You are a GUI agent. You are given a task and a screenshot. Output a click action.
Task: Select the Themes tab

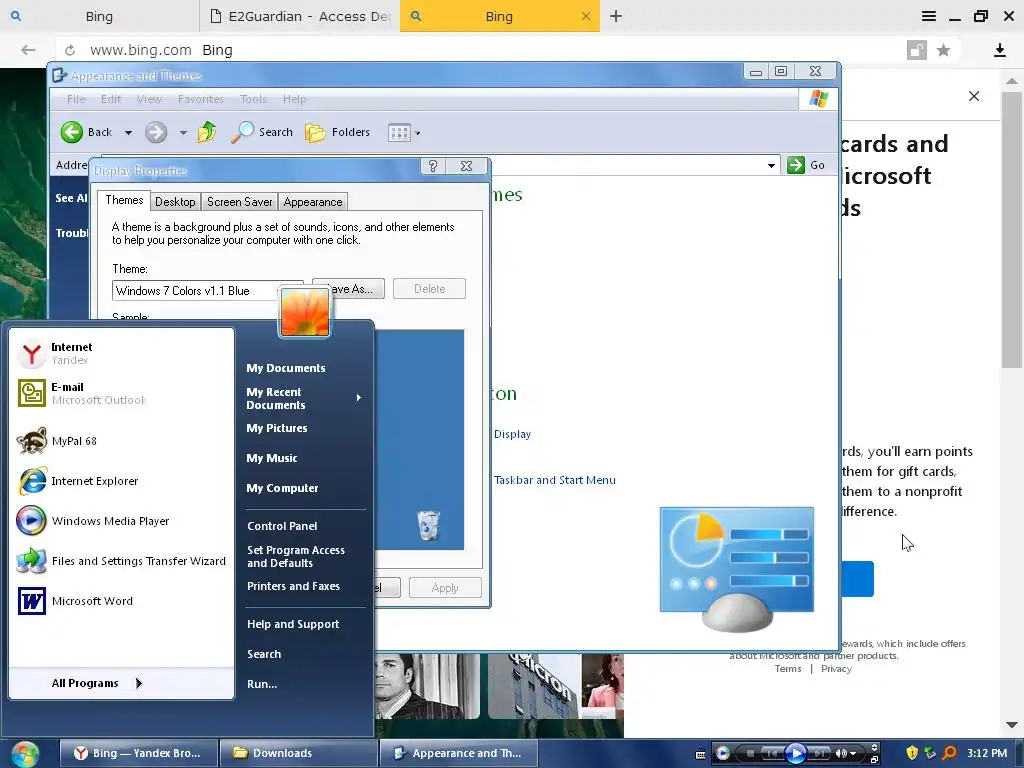124,200
